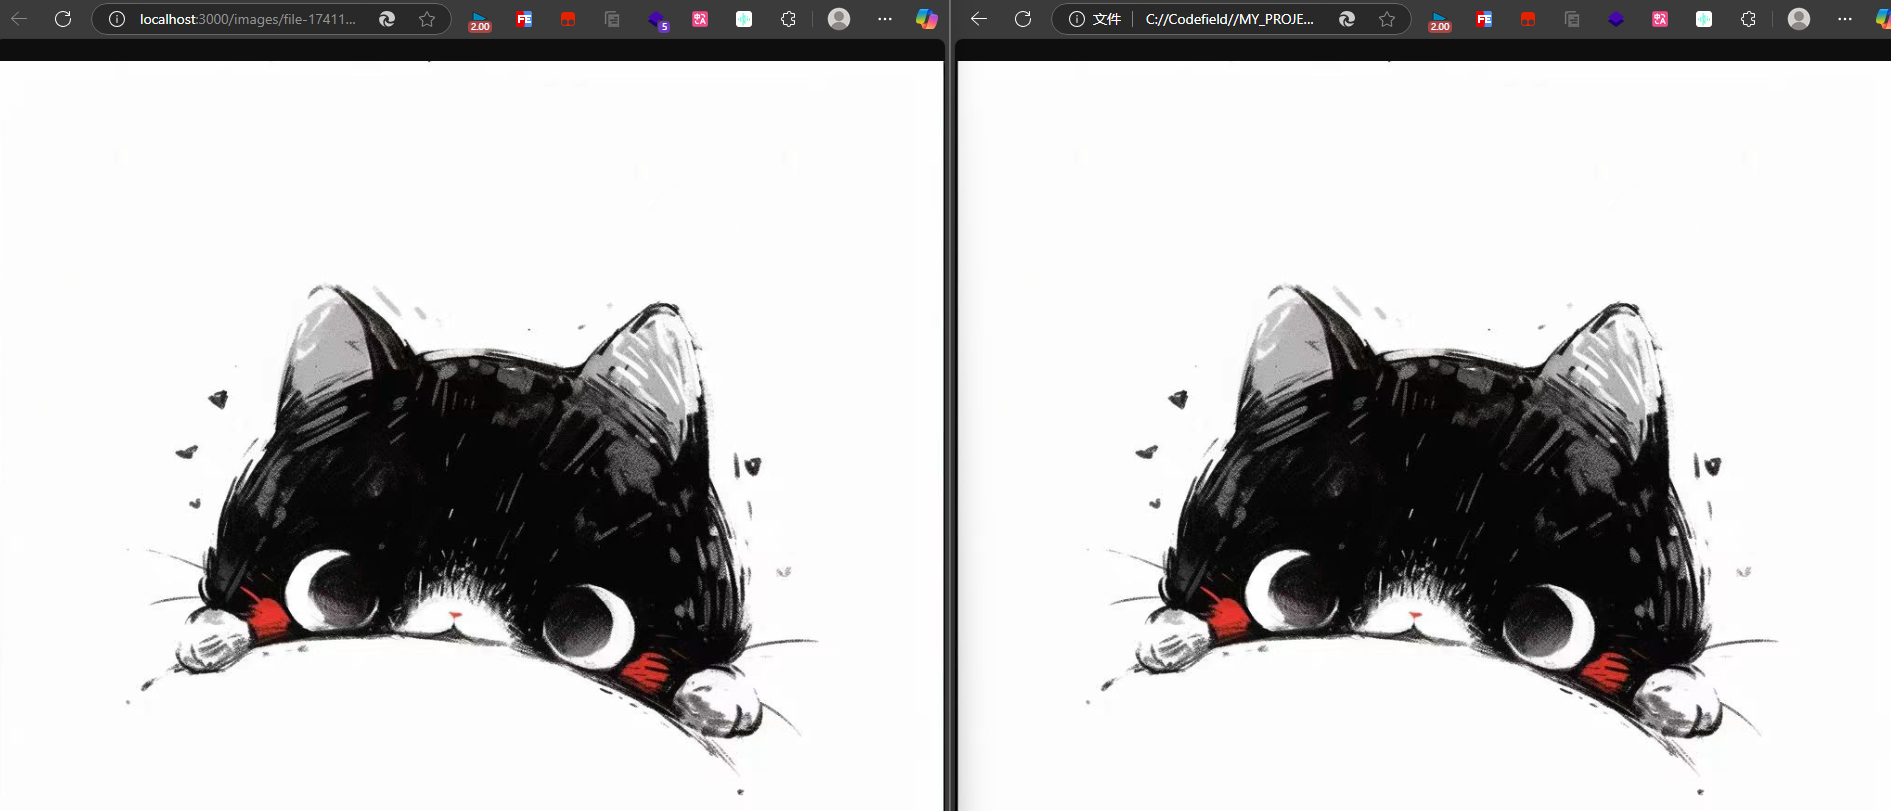The image size is (1891, 811).
Task: Select the localhost:3000 address bar
Action: click(x=247, y=19)
